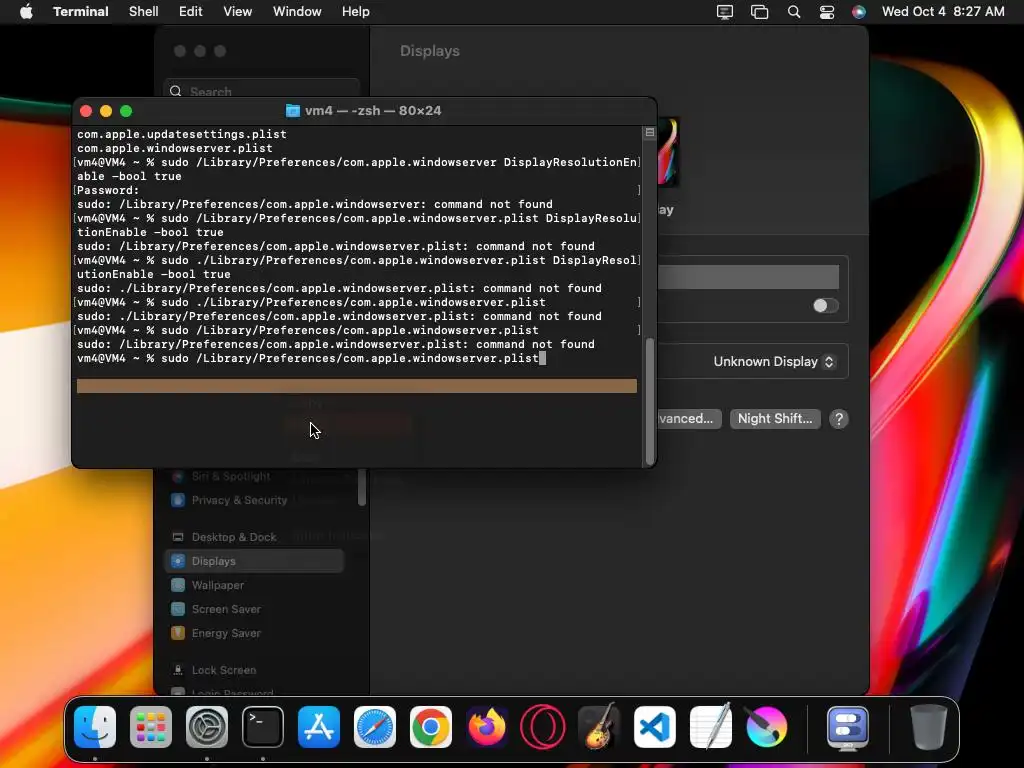Close the Terminal window with red button
1024x768 pixels.
point(86,111)
